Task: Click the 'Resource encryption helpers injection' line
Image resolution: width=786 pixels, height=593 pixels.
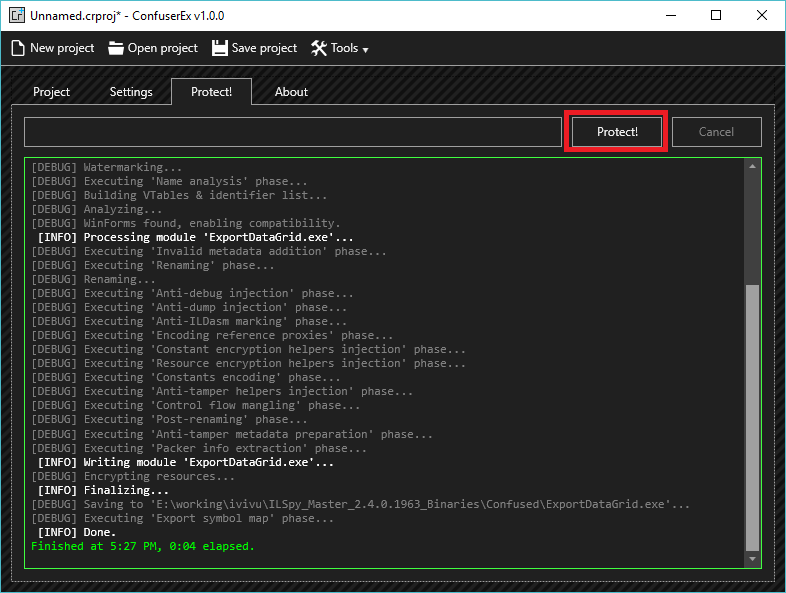Action: pos(249,363)
